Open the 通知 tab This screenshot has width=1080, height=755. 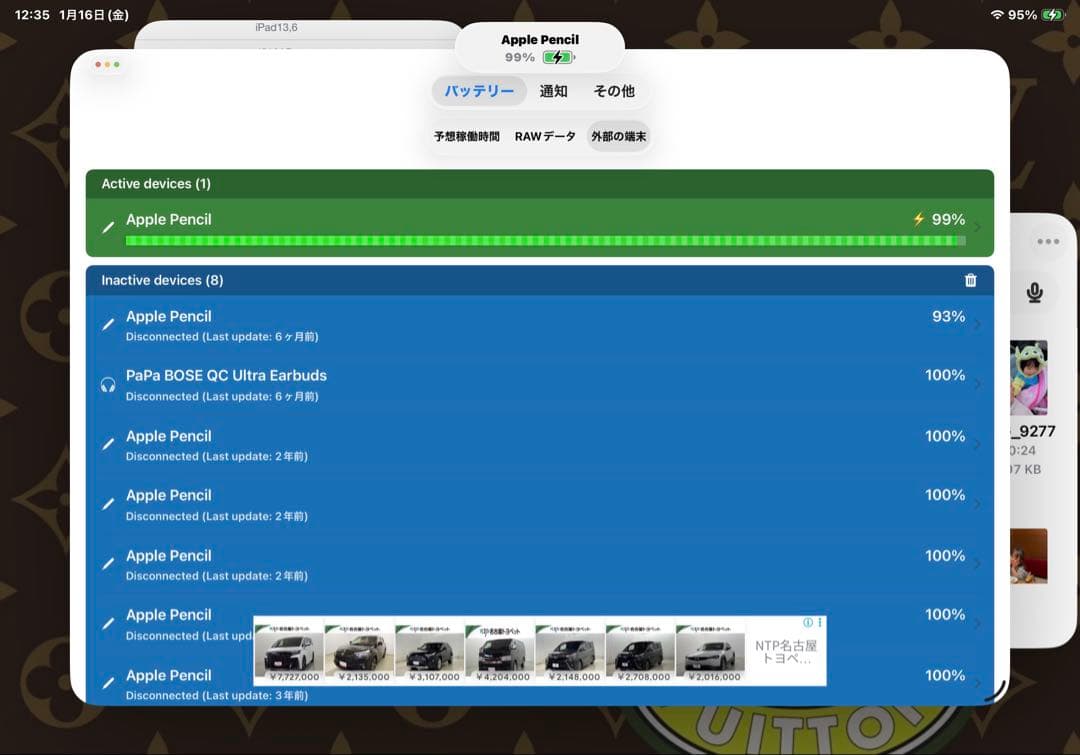point(553,91)
